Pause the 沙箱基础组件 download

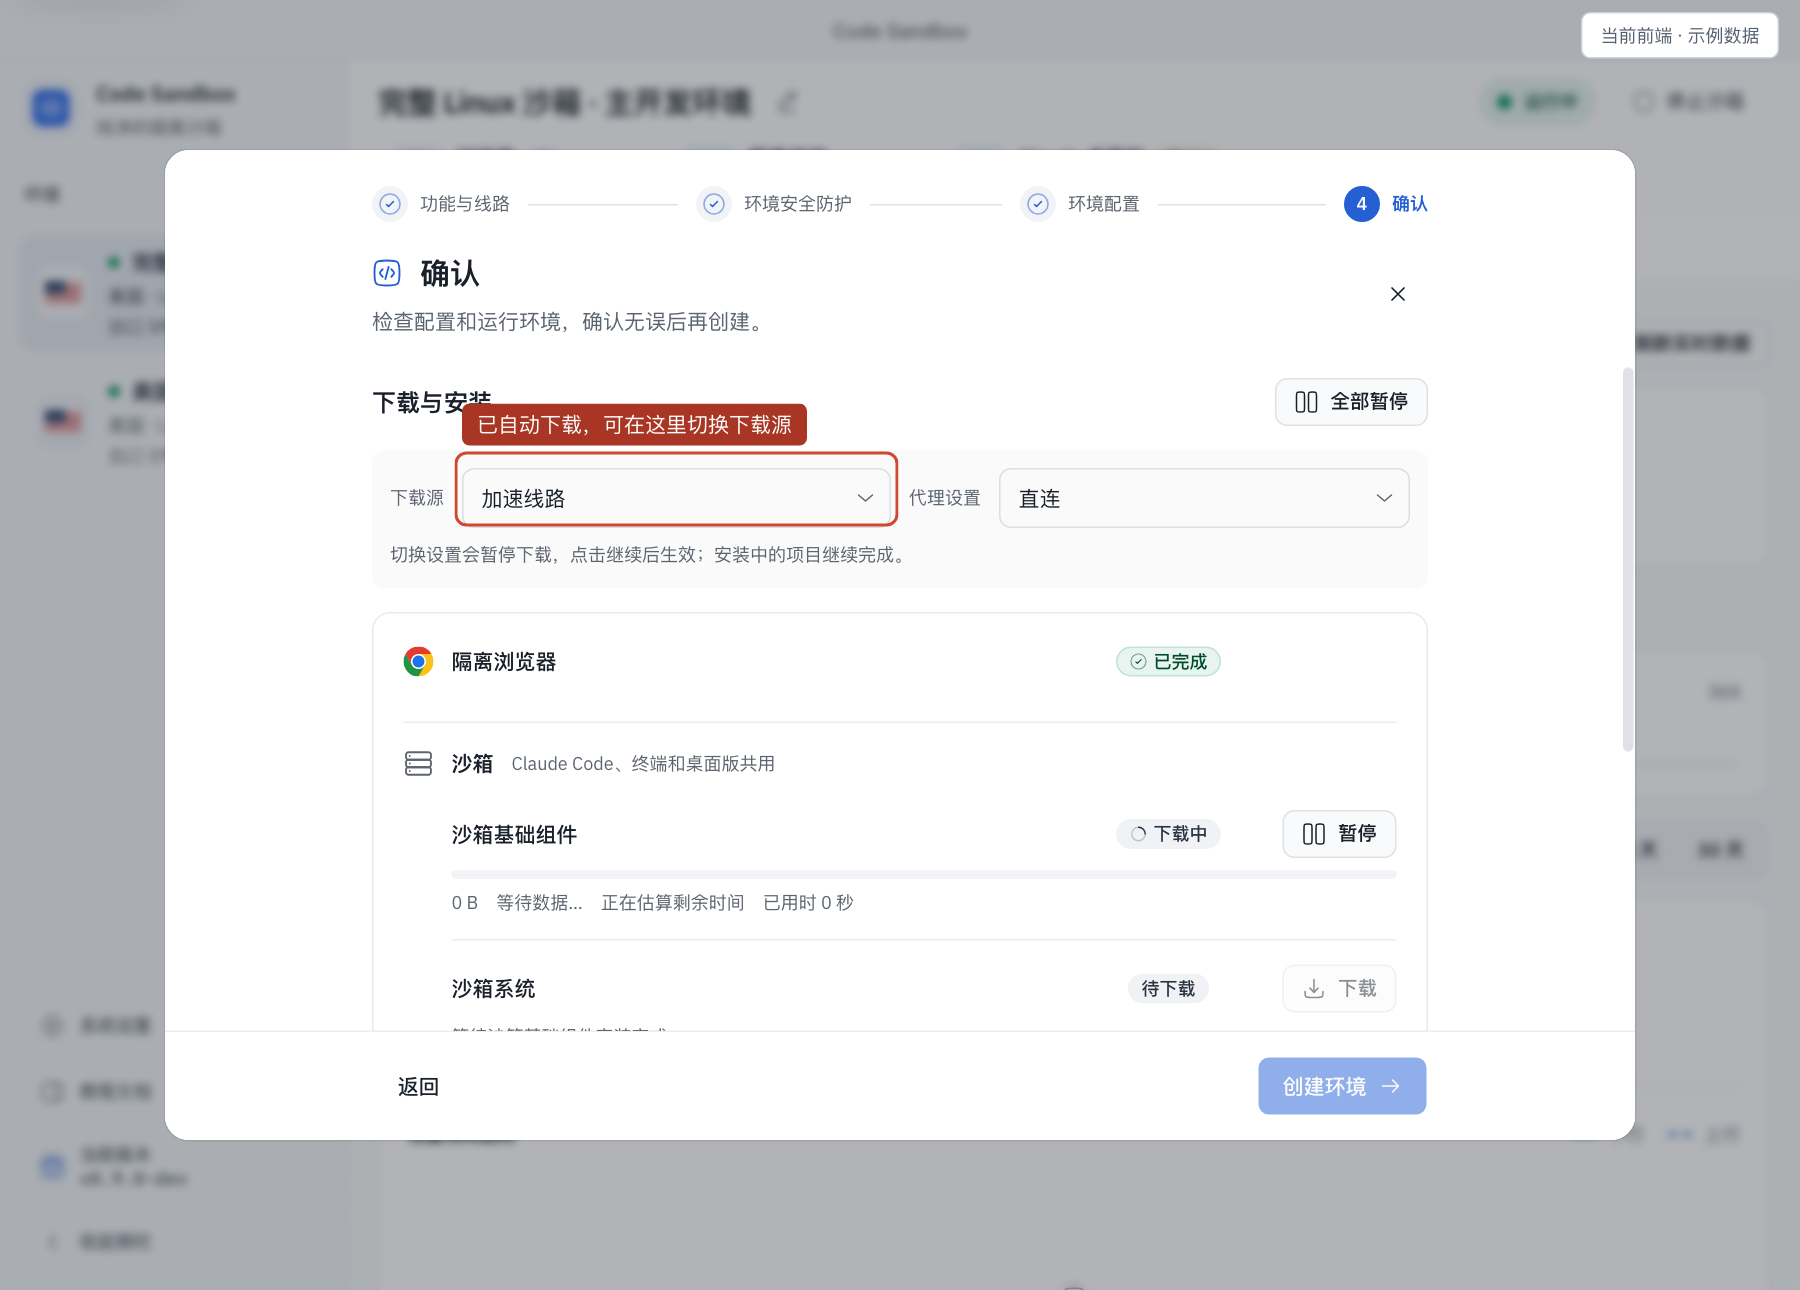pyautogui.click(x=1339, y=834)
